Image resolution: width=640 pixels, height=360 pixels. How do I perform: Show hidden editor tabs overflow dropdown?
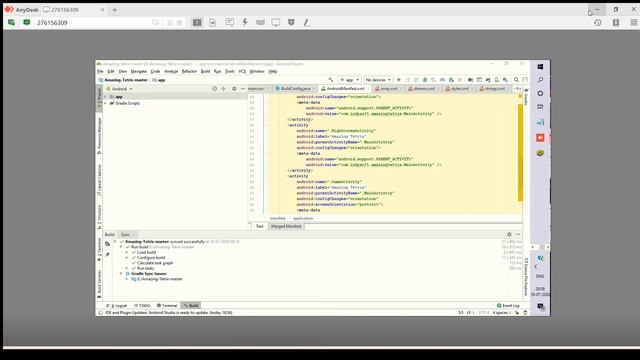click(x=518, y=89)
